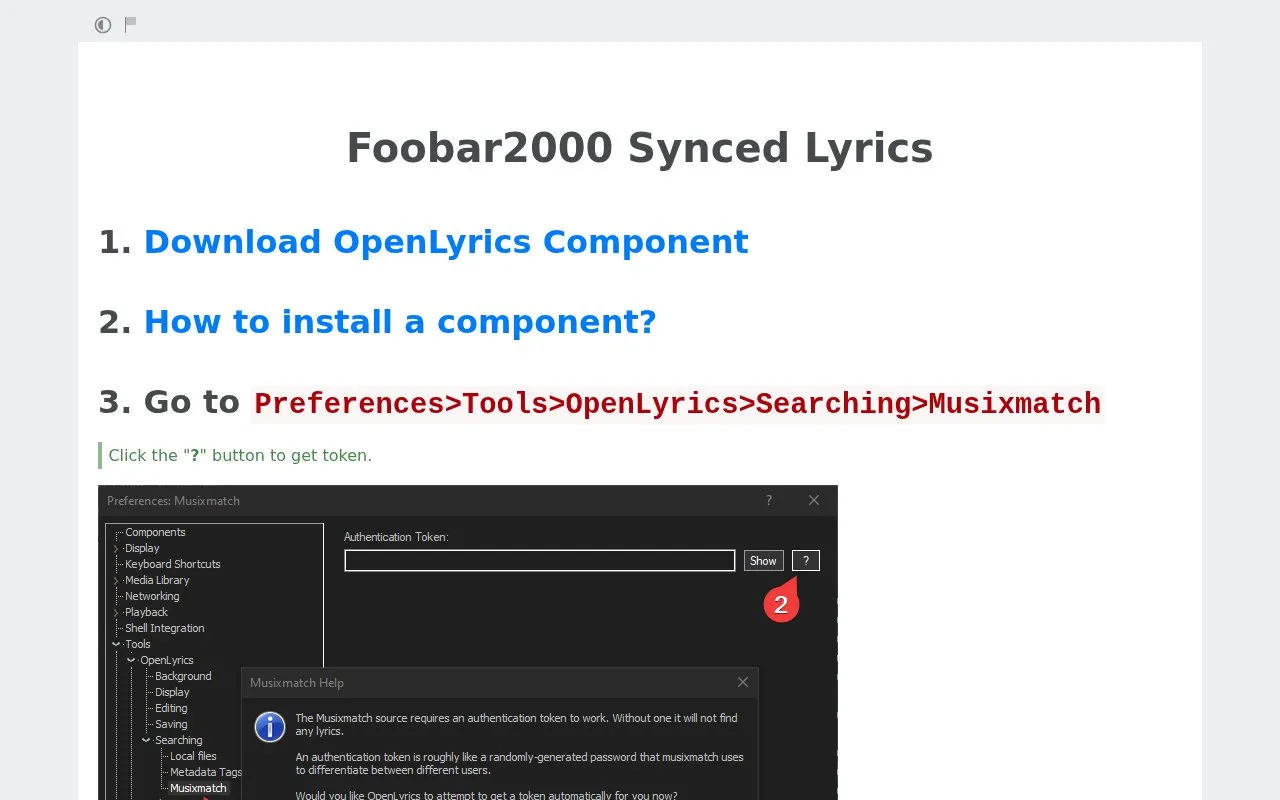The height and width of the screenshot is (800, 1280).
Task: Collapse the OpenLyrics tree node
Action: tap(131, 660)
